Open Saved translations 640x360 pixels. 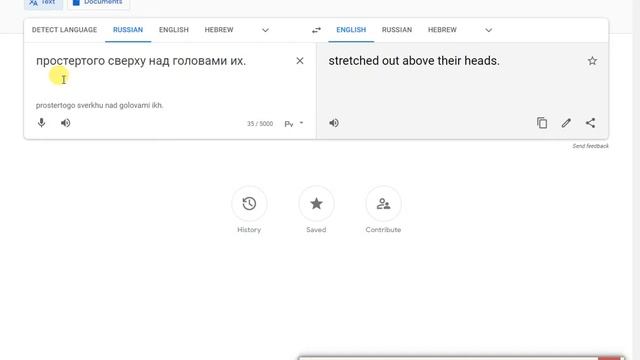tap(316, 204)
